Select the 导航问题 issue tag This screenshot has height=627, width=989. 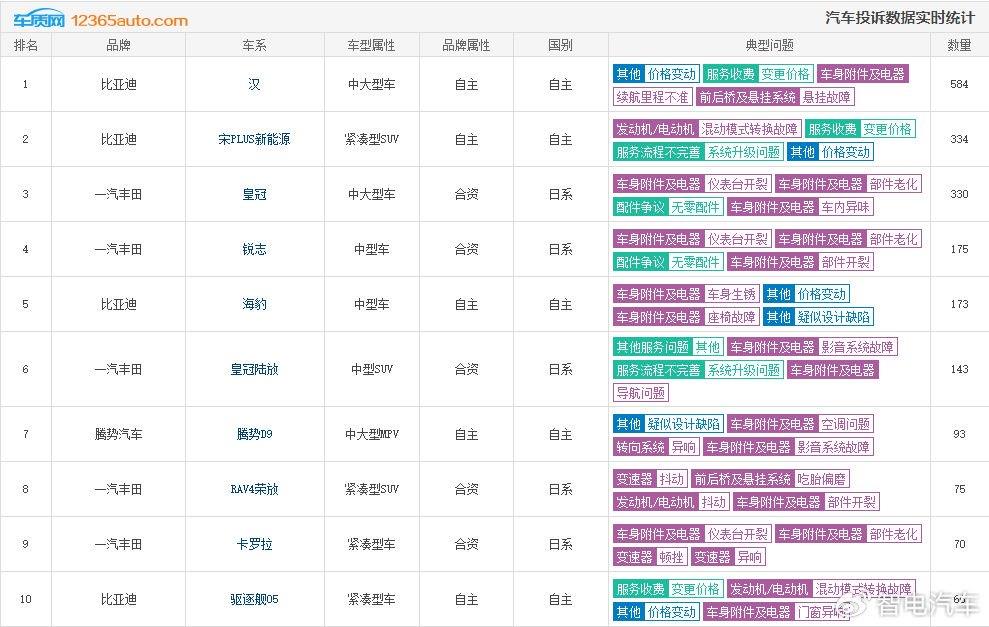[641, 393]
